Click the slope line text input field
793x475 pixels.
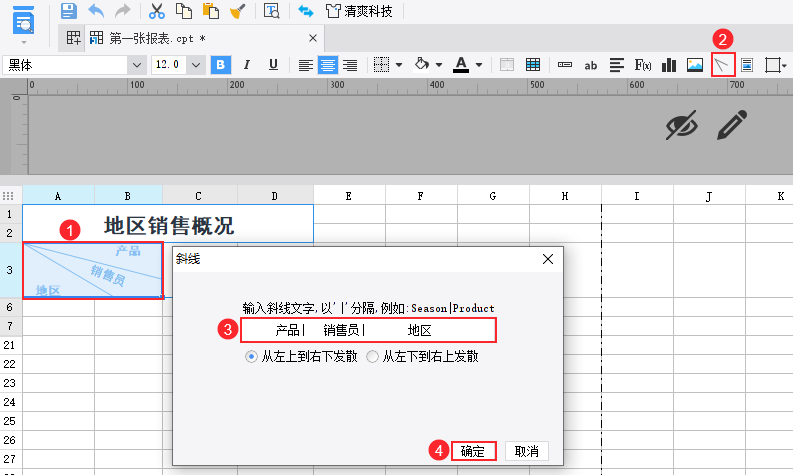click(x=368, y=330)
